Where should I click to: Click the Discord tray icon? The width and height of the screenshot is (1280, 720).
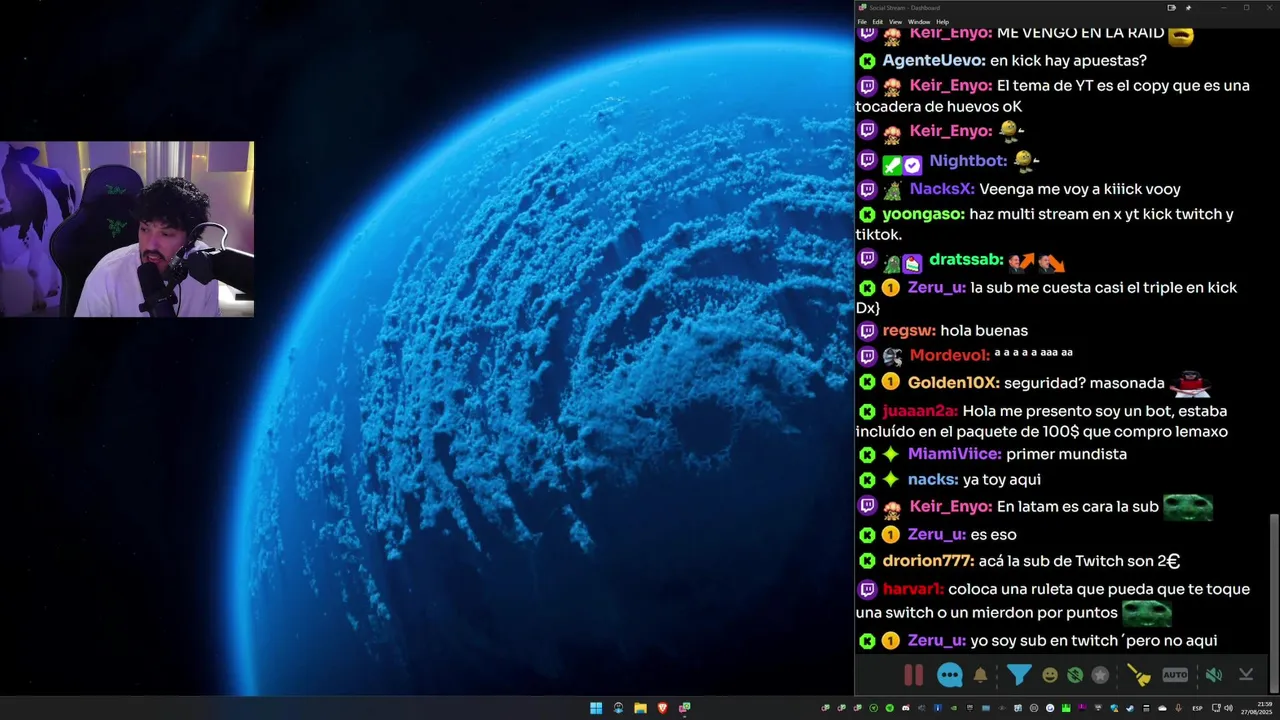pos(906,708)
